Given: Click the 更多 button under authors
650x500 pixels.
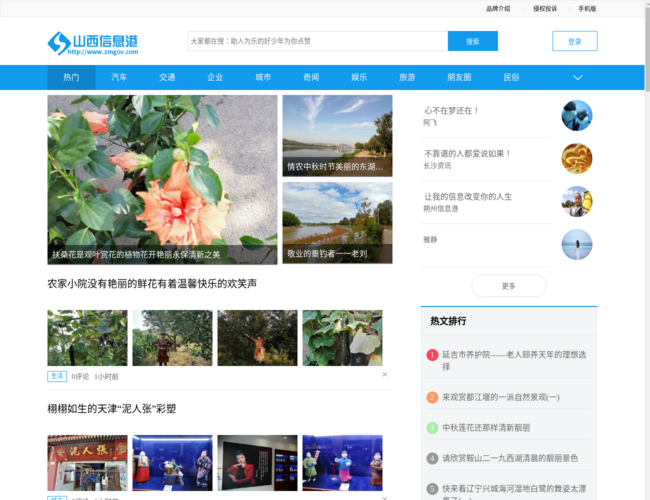Looking at the screenshot, I should pyautogui.click(x=509, y=286).
